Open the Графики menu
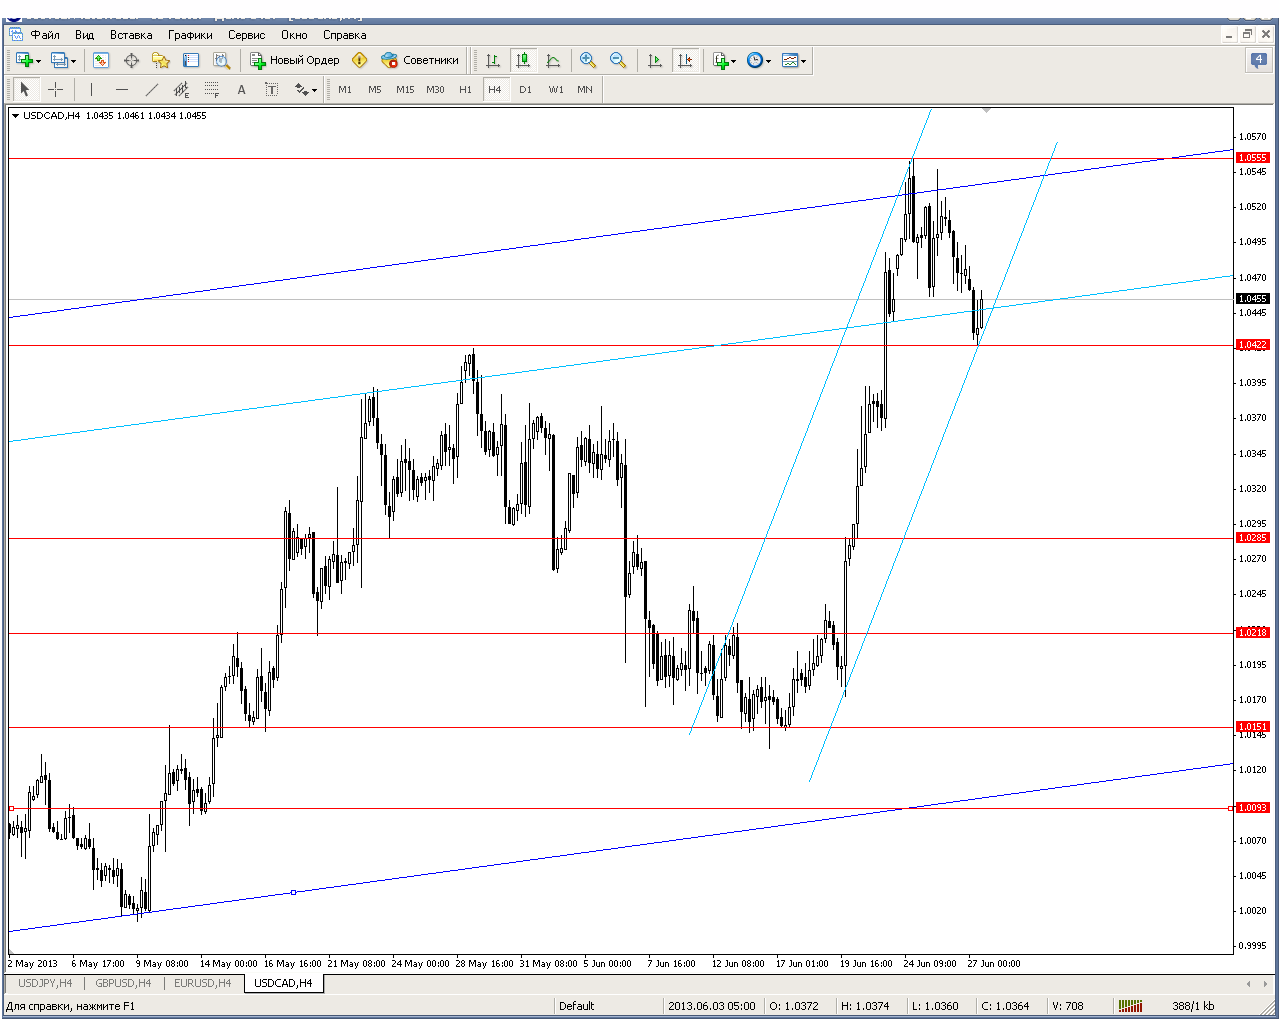The image size is (1279, 1019). 190,35
